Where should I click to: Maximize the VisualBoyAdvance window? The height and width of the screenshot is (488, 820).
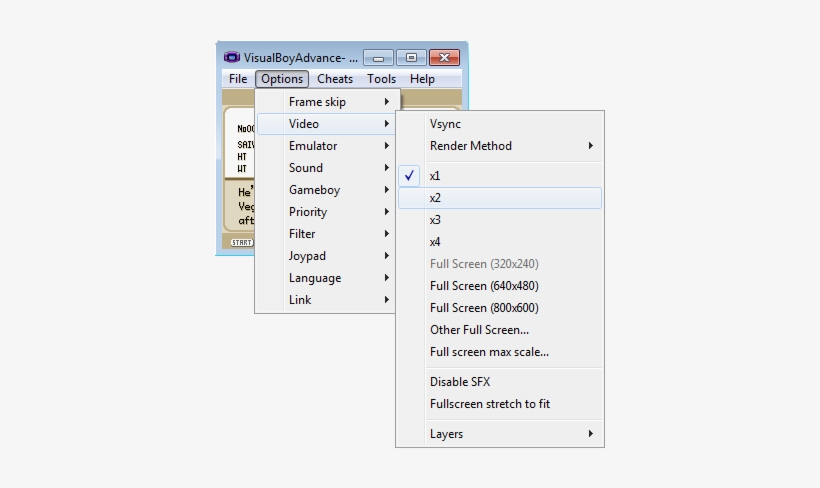[411, 58]
